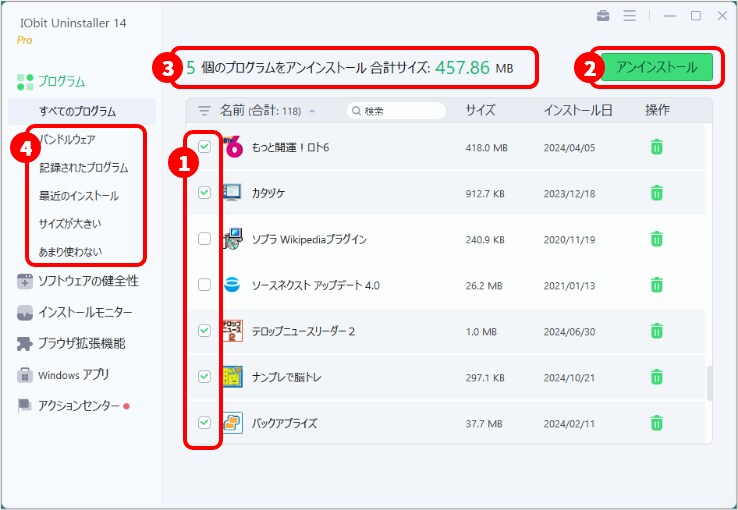The height and width of the screenshot is (510, 738).
Task: Click テロップニュースリーダー 2 app icon
Action: 233,331
